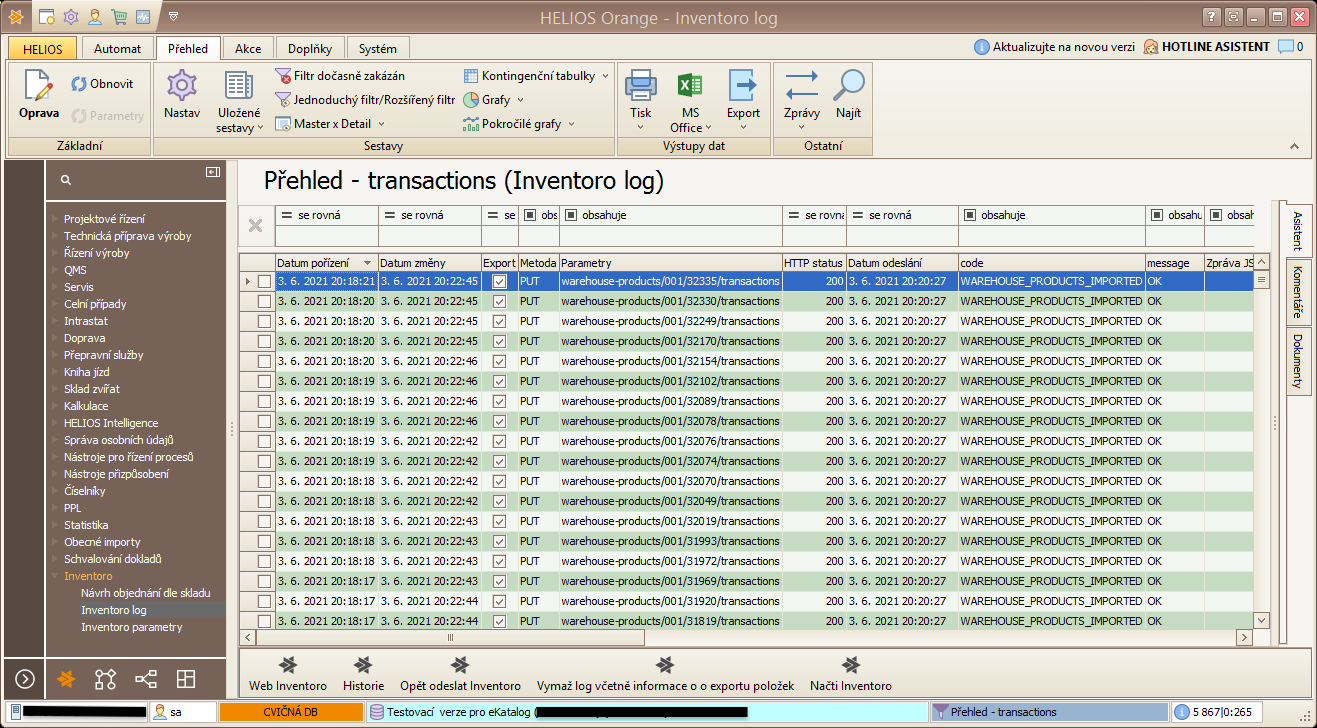Expand Kontingenční tabulky dropdown
The width and height of the screenshot is (1317, 728).
[605, 76]
